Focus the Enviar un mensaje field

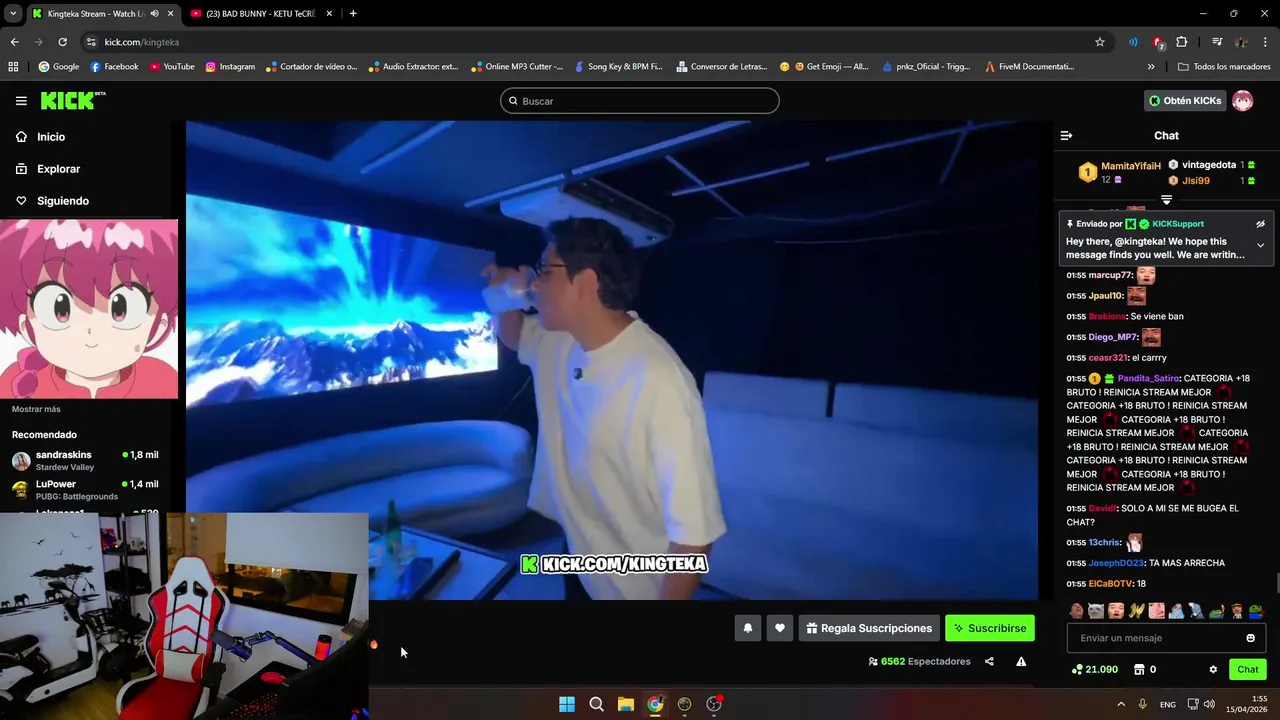click(x=1166, y=638)
